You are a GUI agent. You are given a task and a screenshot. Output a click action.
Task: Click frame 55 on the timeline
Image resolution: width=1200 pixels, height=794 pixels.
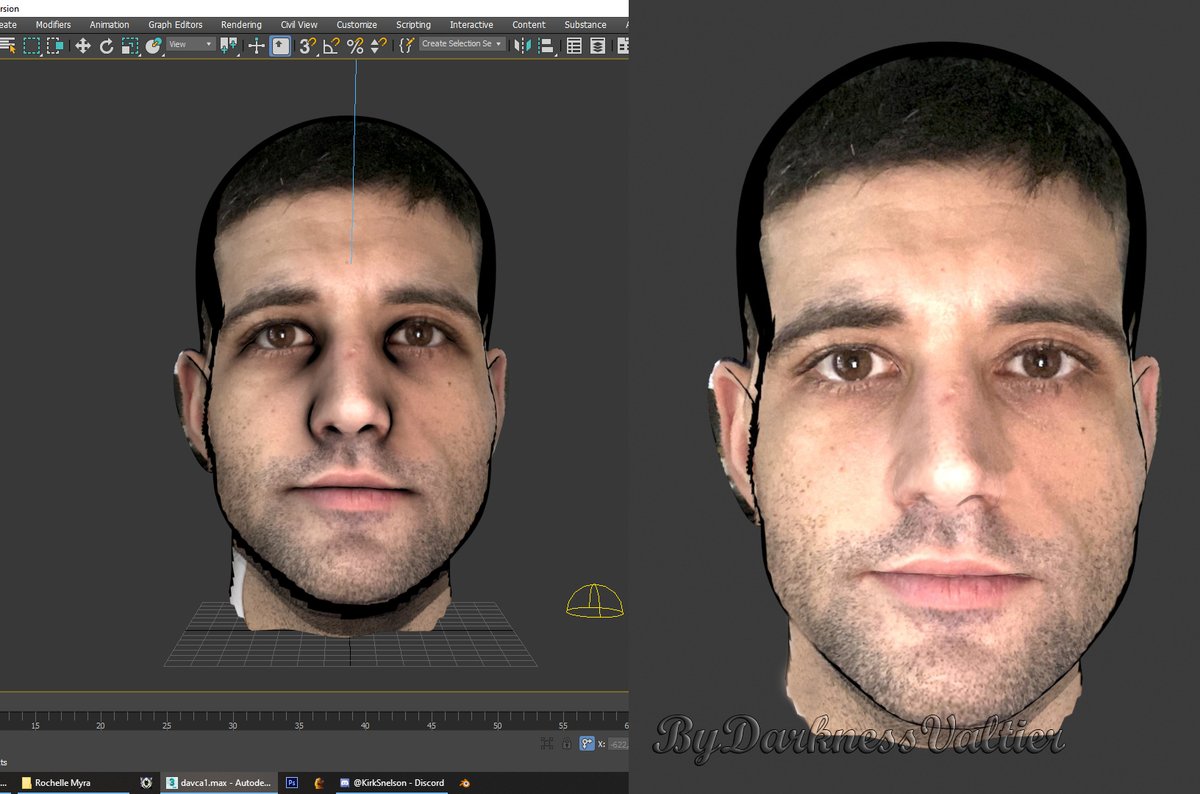point(563,725)
